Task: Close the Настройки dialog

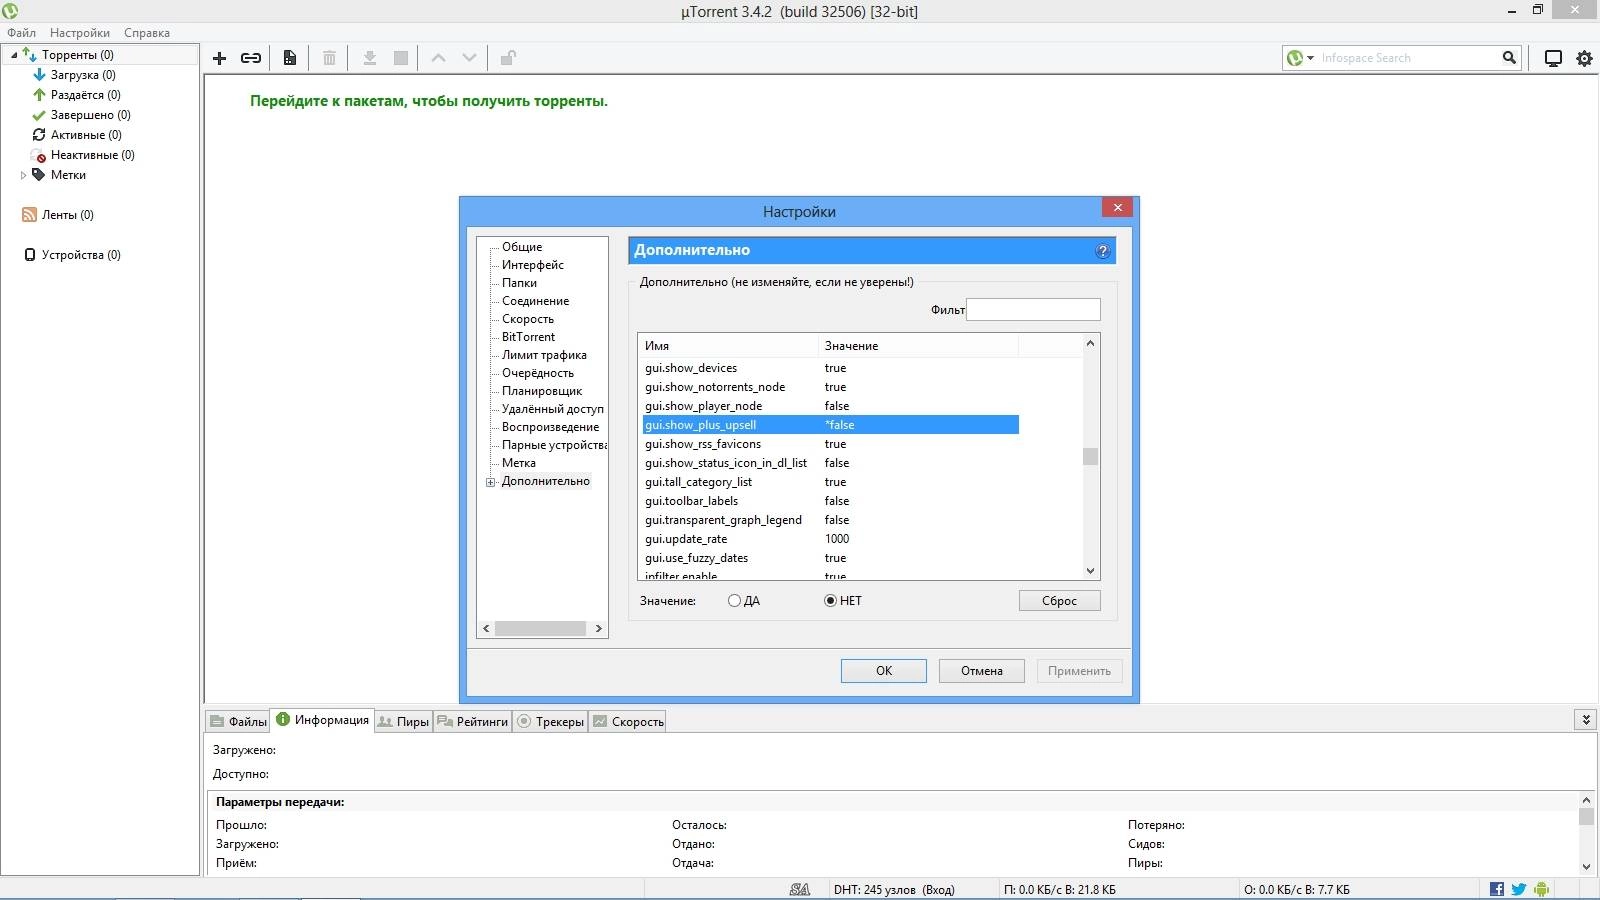Action: click(x=1118, y=207)
